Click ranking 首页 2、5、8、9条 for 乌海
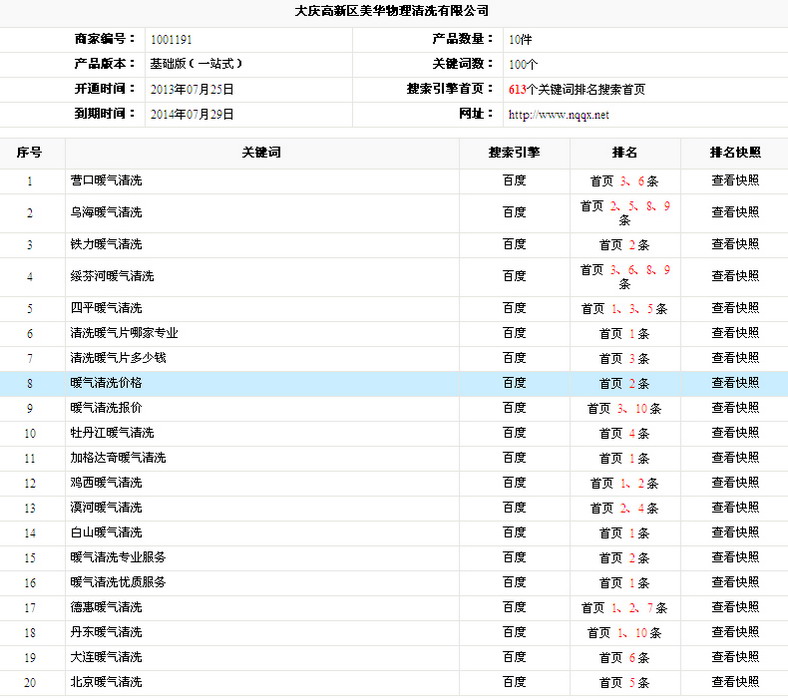Viewport: 788px width, 700px height. (625, 213)
